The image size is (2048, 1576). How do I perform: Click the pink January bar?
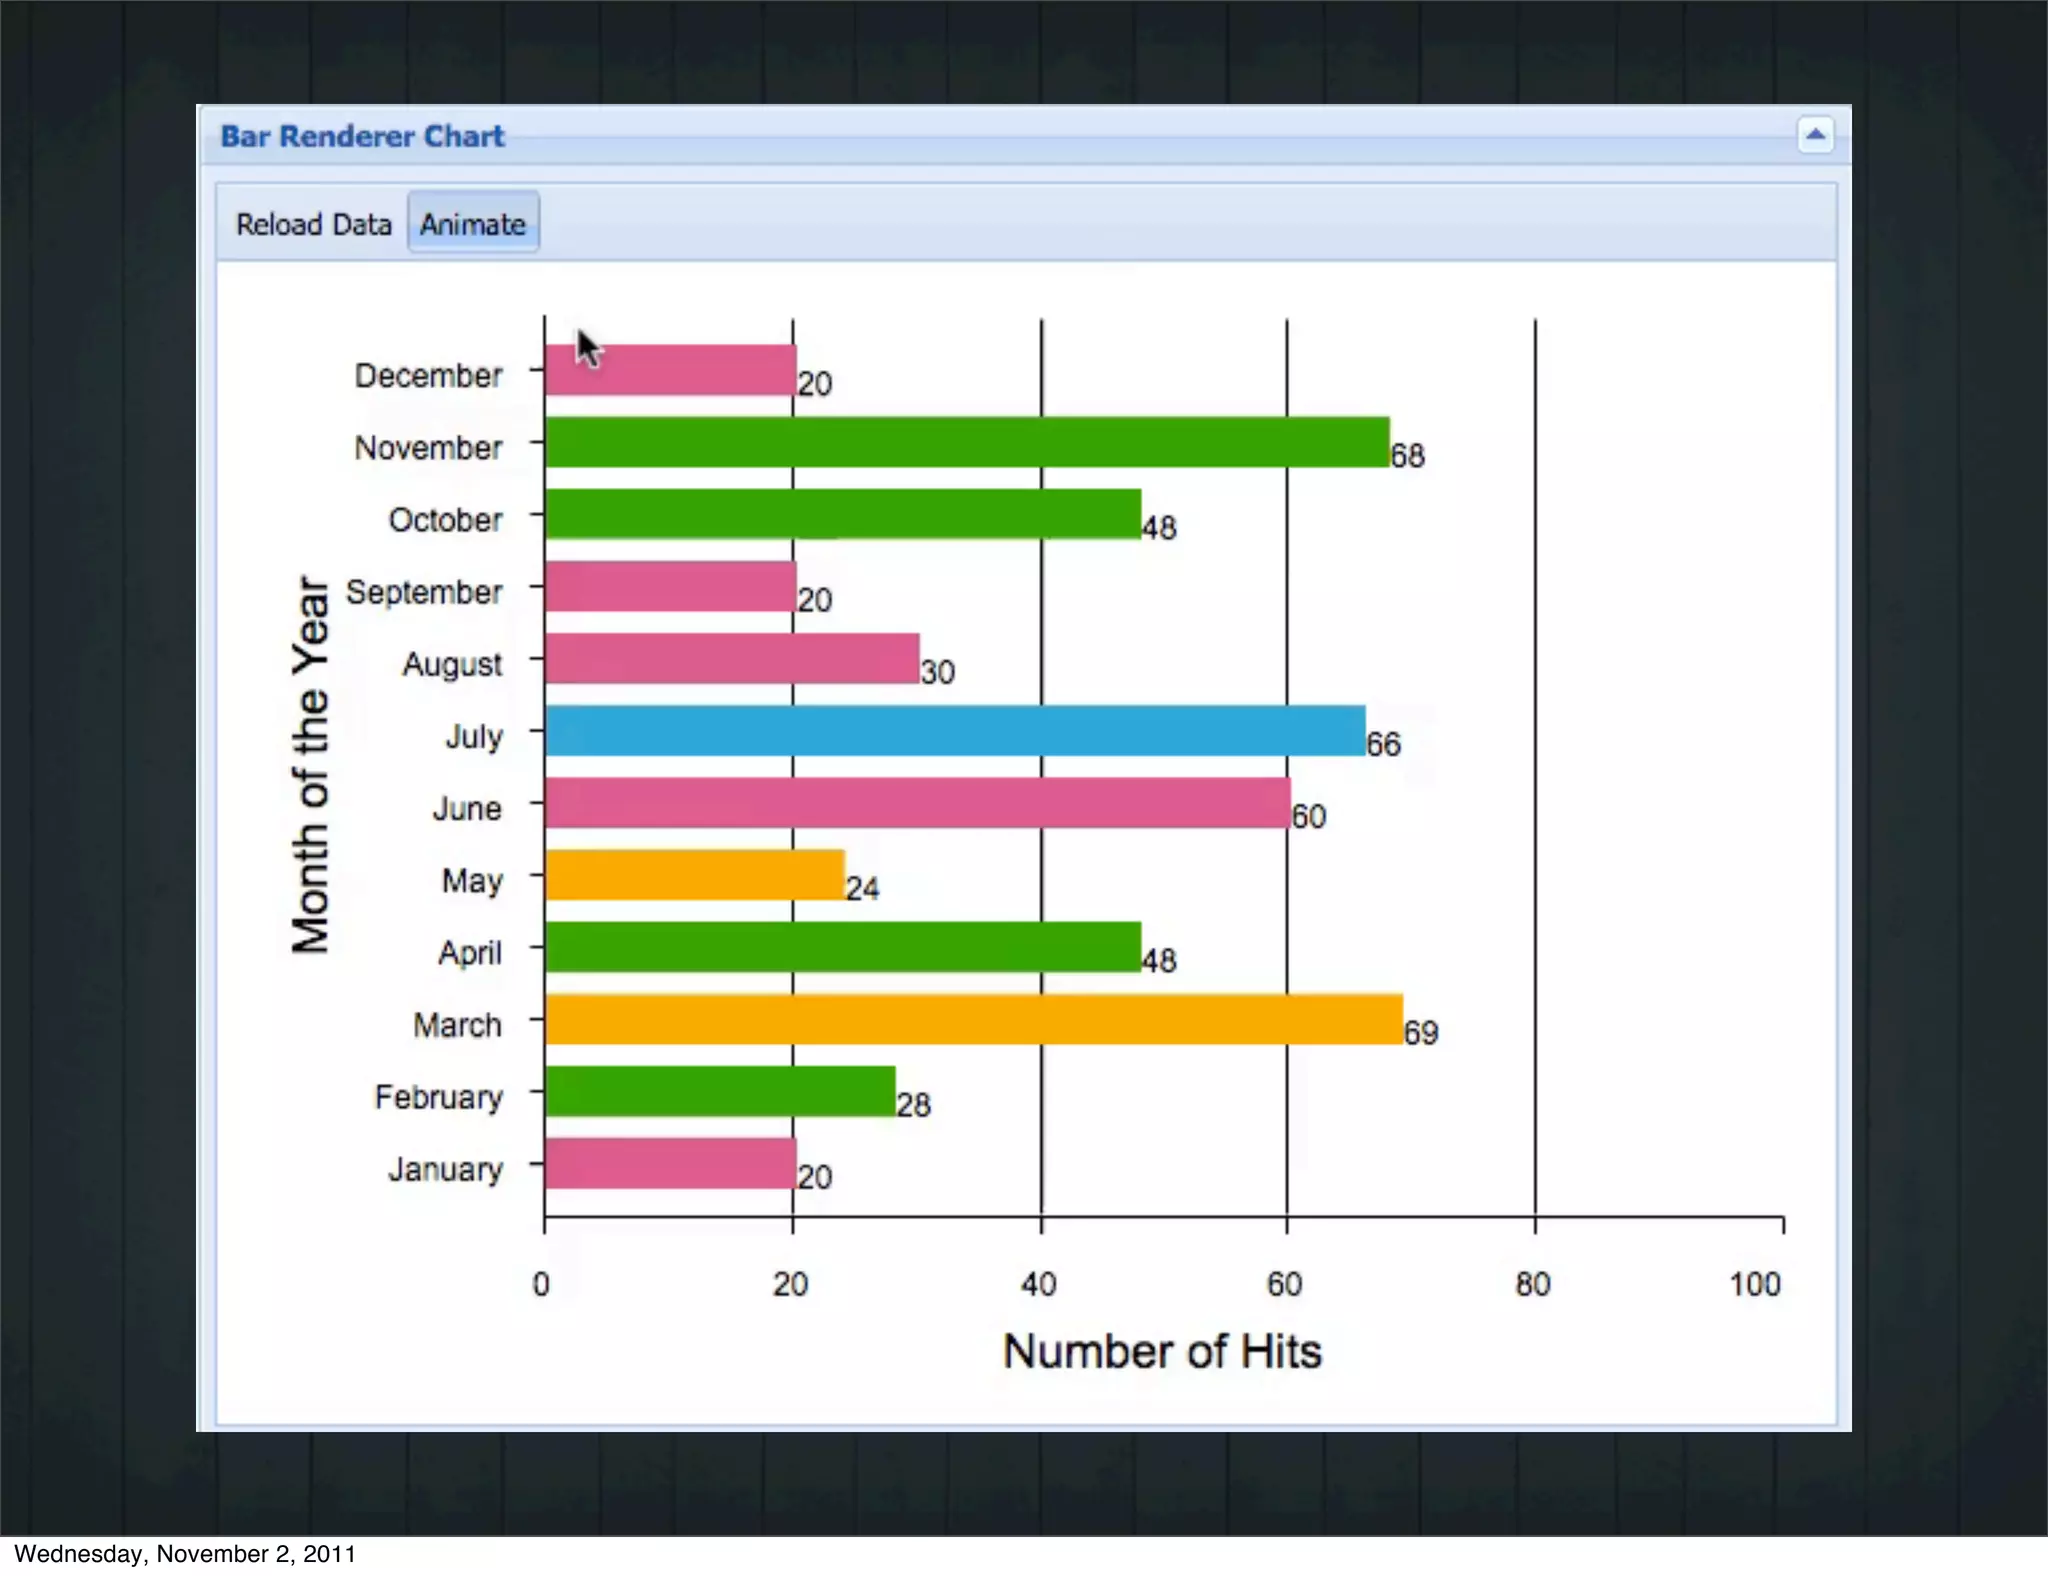coord(670,1163)
